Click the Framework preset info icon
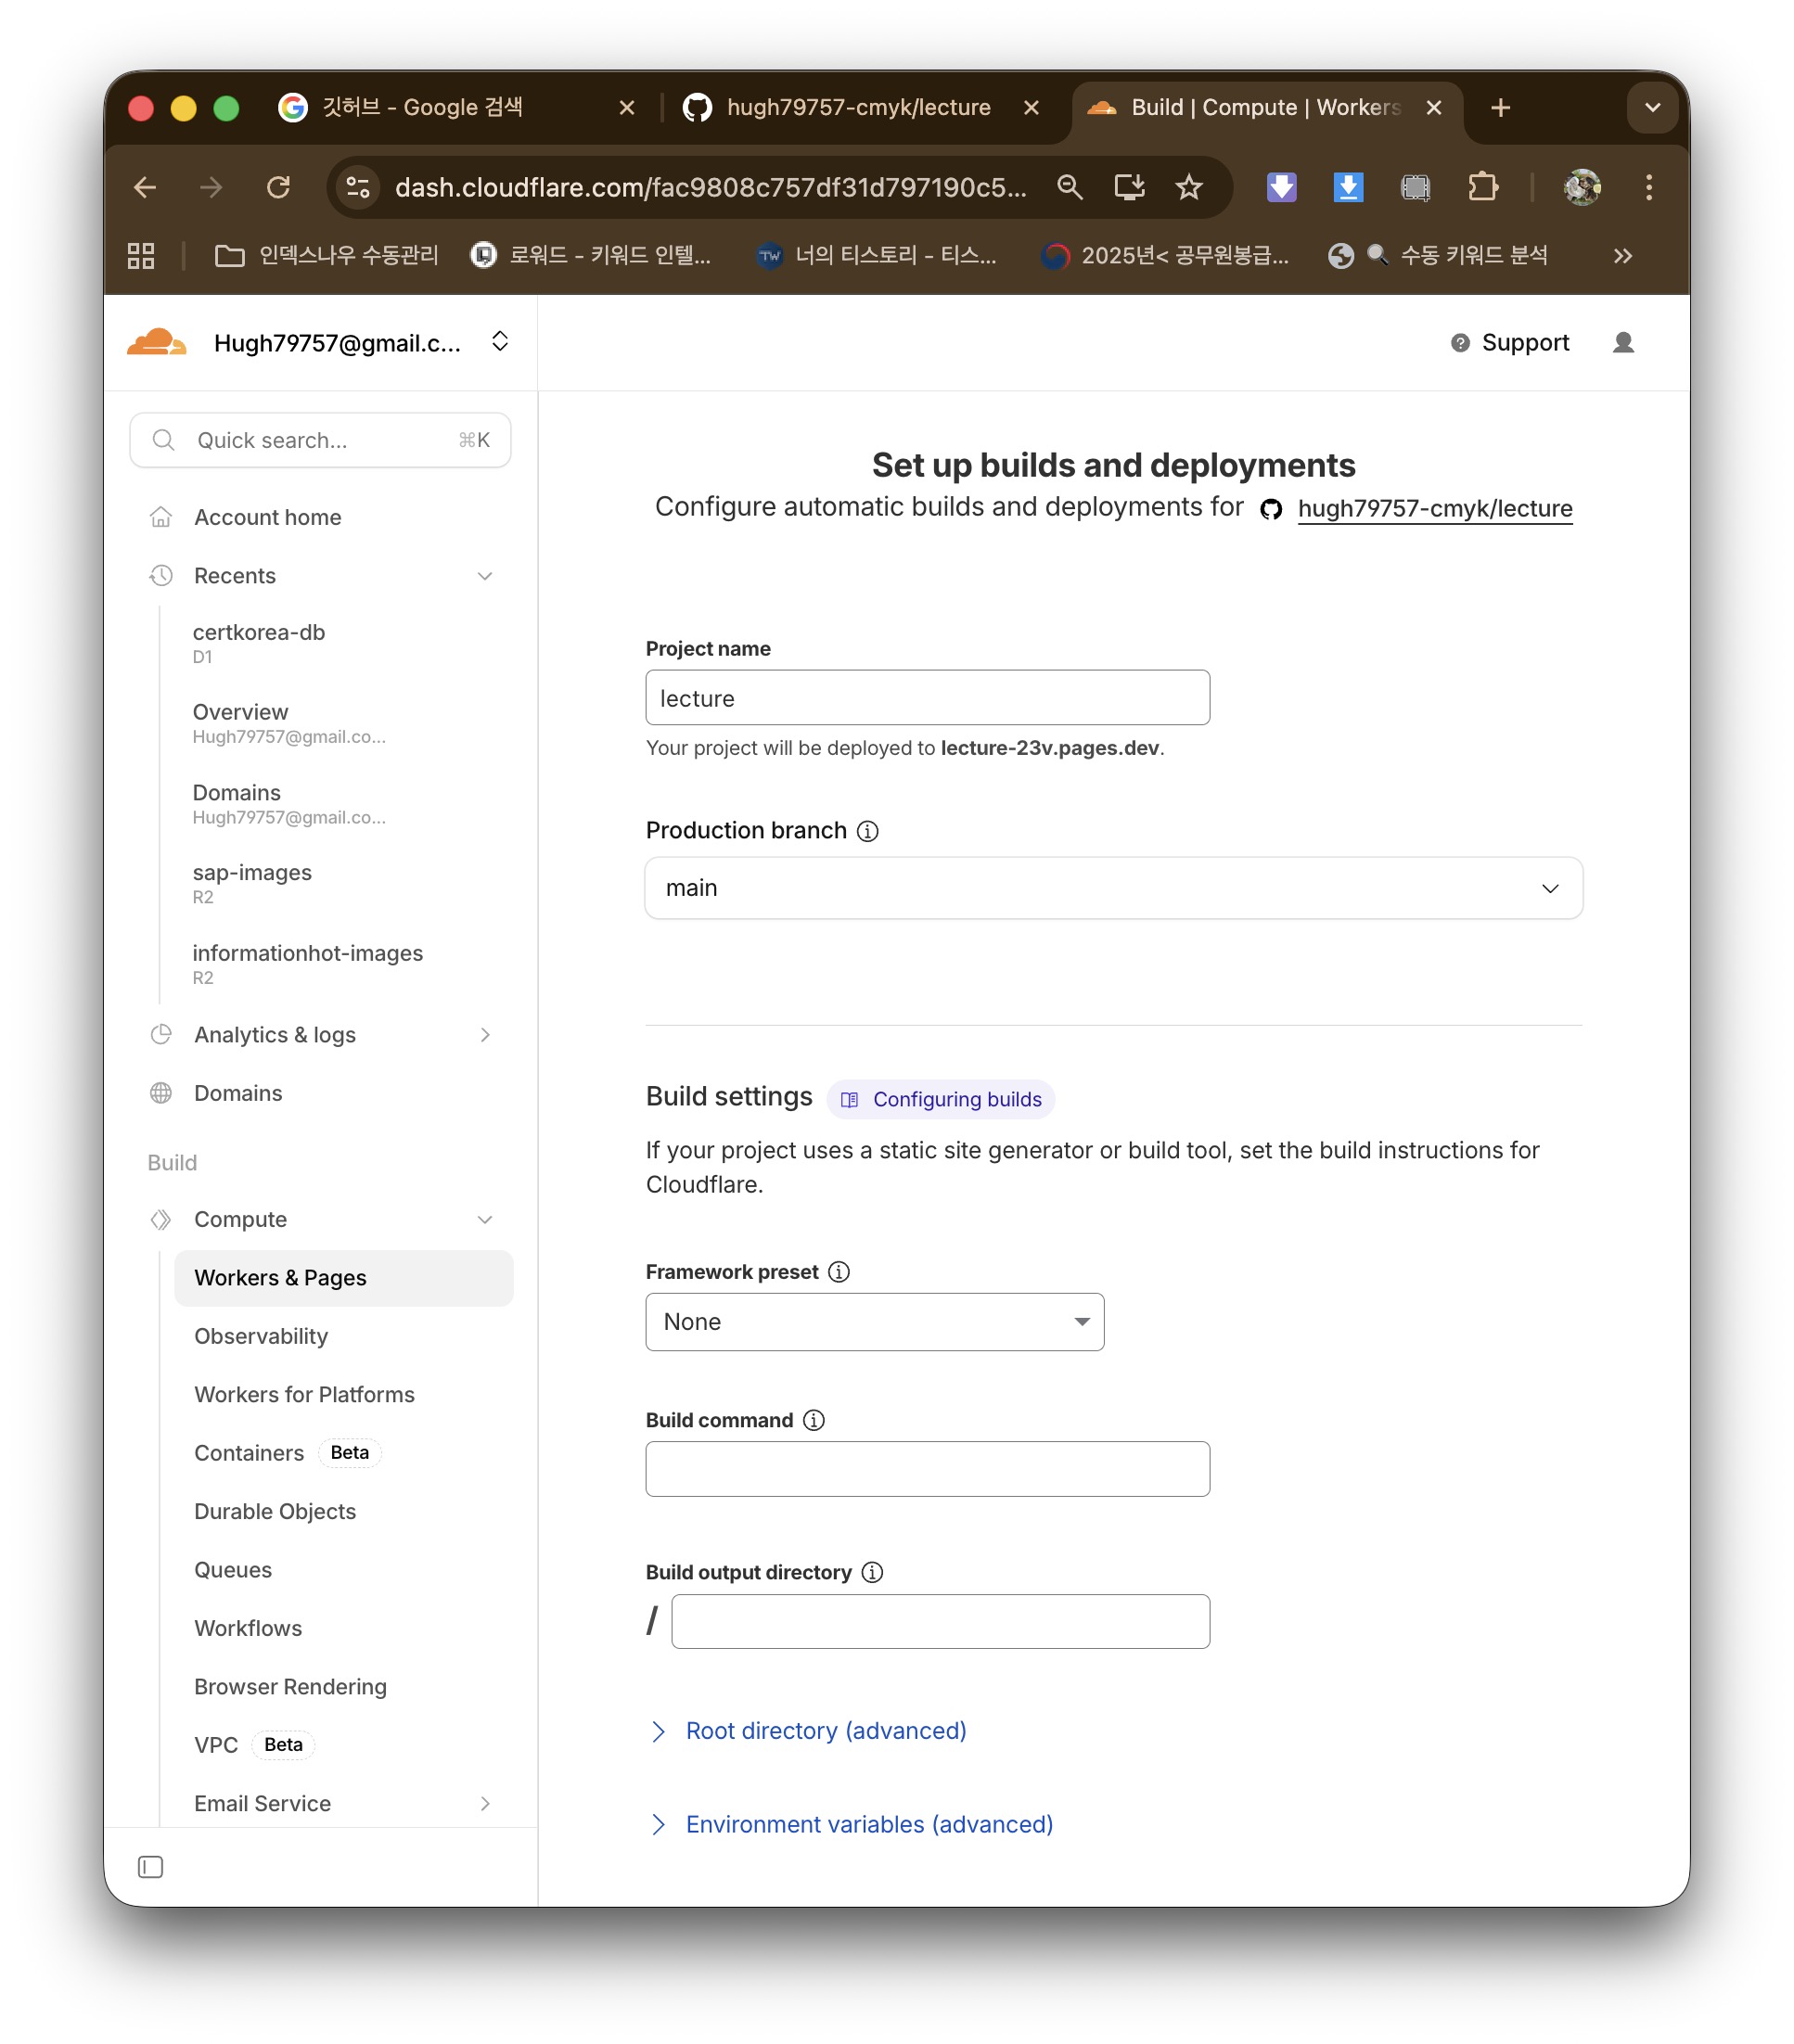Screen dimensions: 1794x2044 tap(839, 1272)
